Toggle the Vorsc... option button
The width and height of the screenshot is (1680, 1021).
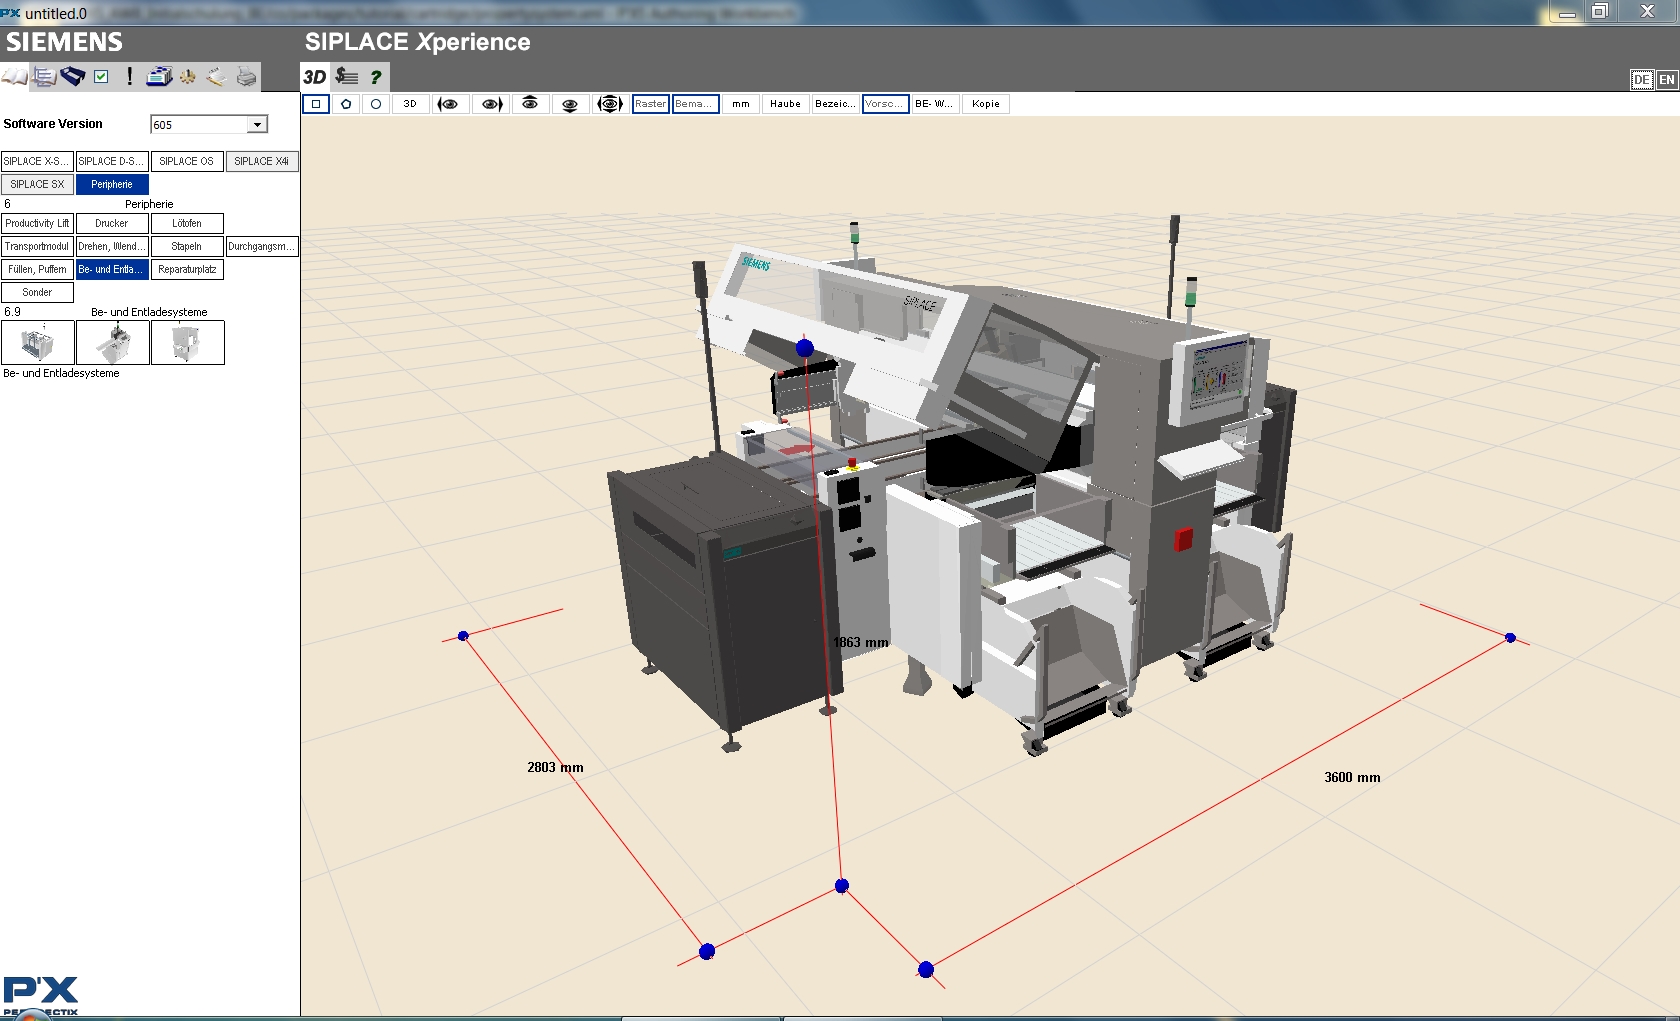[885, 104]
